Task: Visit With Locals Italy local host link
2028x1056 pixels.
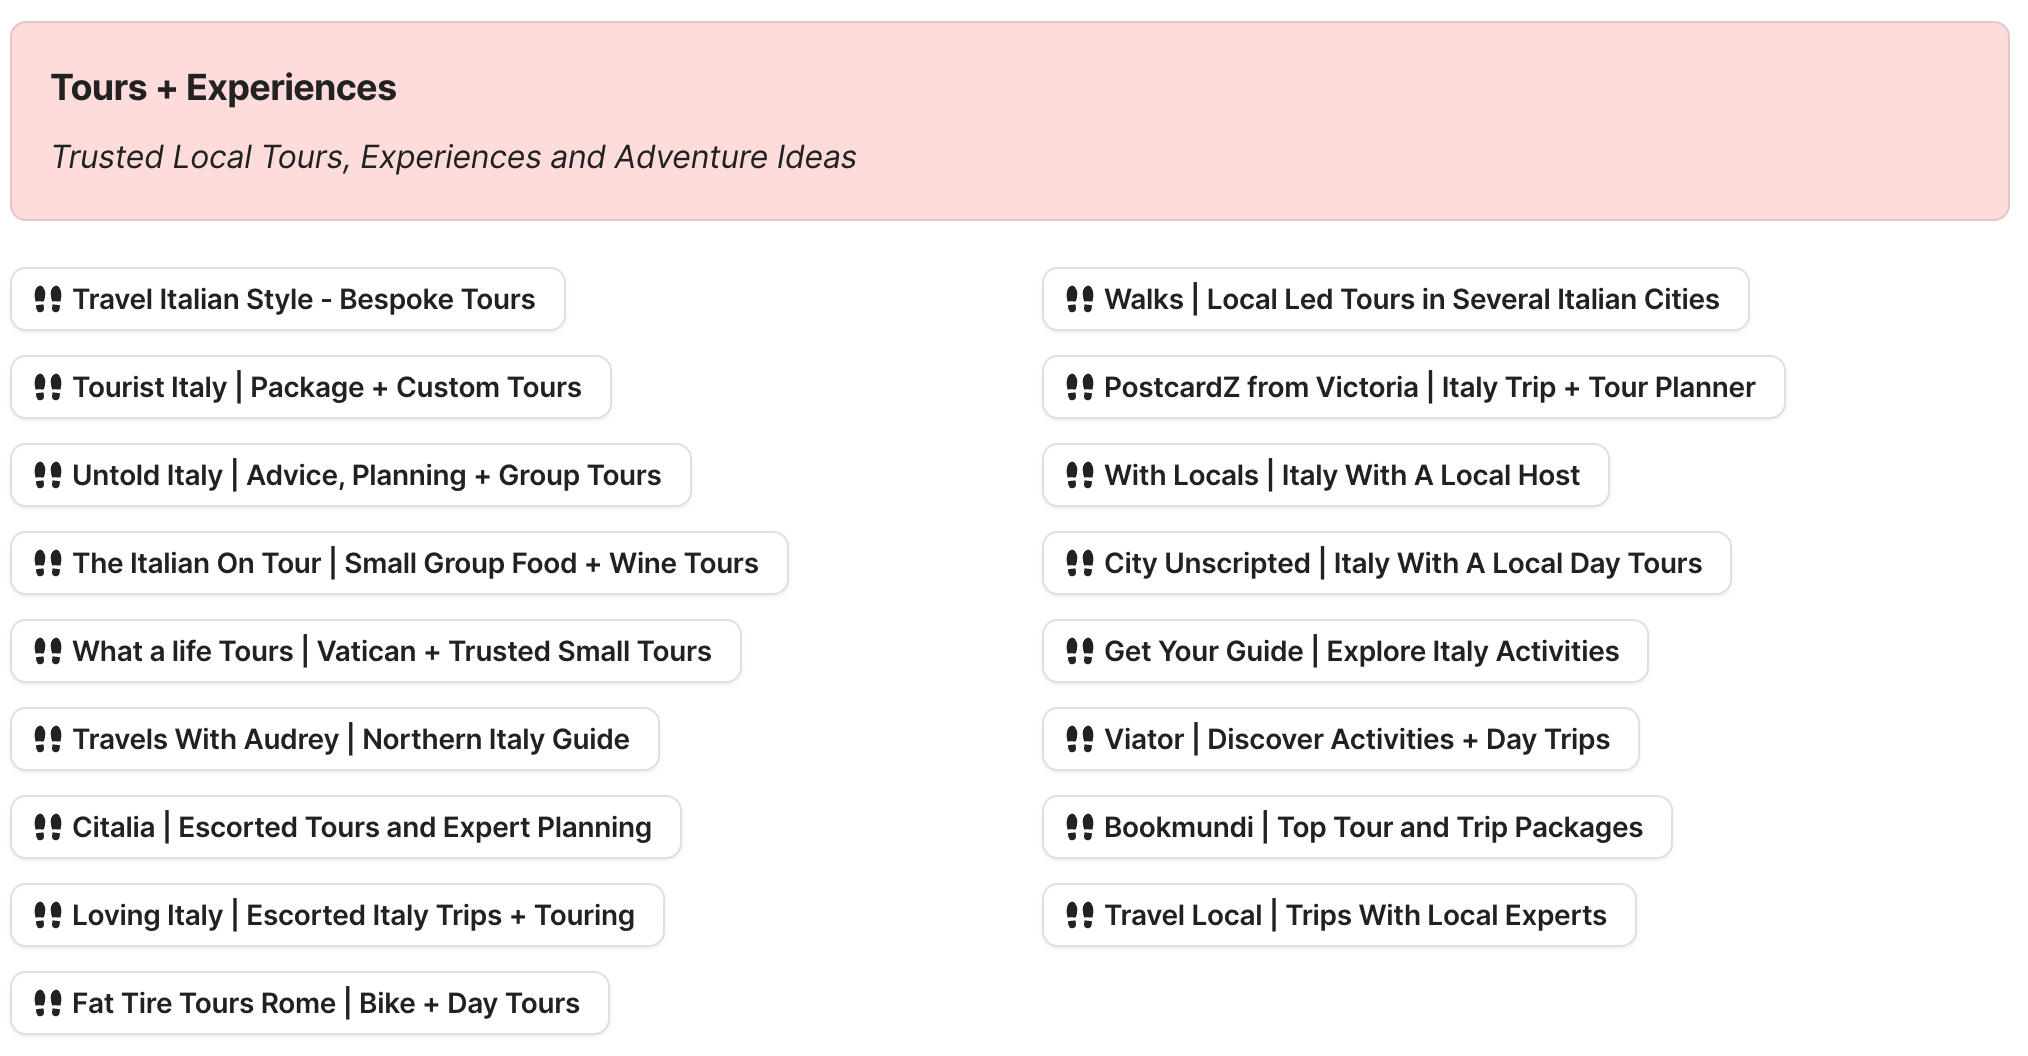Action: (1341, 475)
